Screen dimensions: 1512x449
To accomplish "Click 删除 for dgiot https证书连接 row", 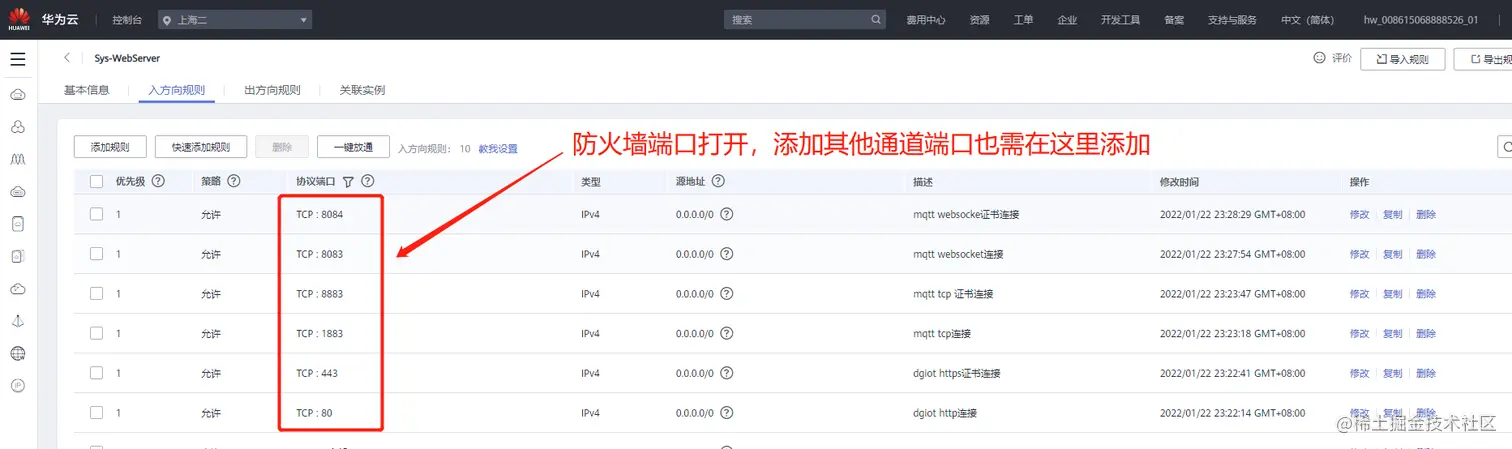I will 1426,373.
